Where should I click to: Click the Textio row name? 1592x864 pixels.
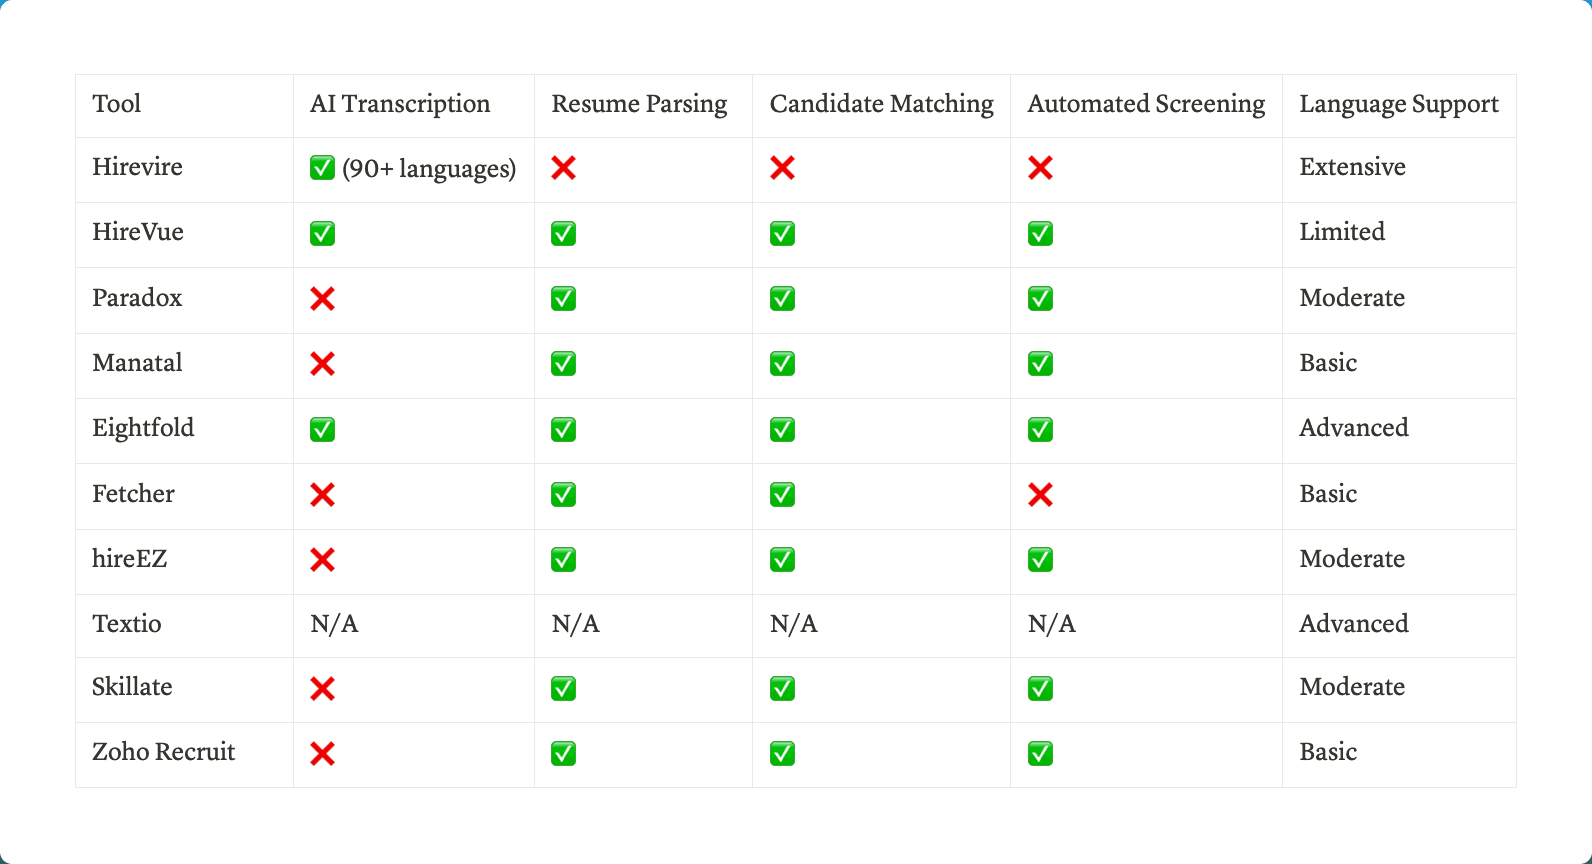127,624
